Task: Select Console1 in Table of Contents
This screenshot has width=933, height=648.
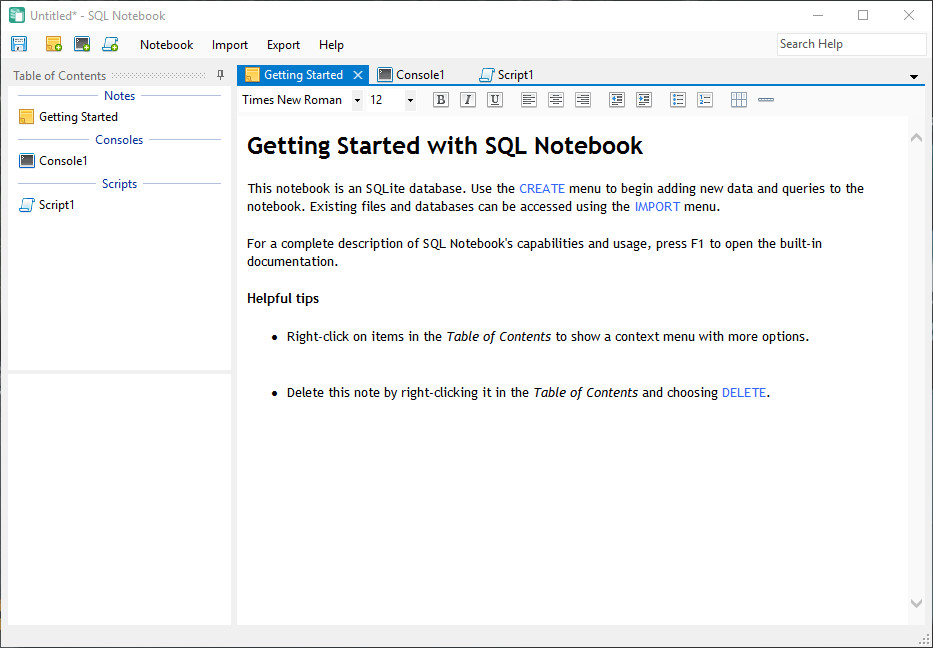Action: 54,161
